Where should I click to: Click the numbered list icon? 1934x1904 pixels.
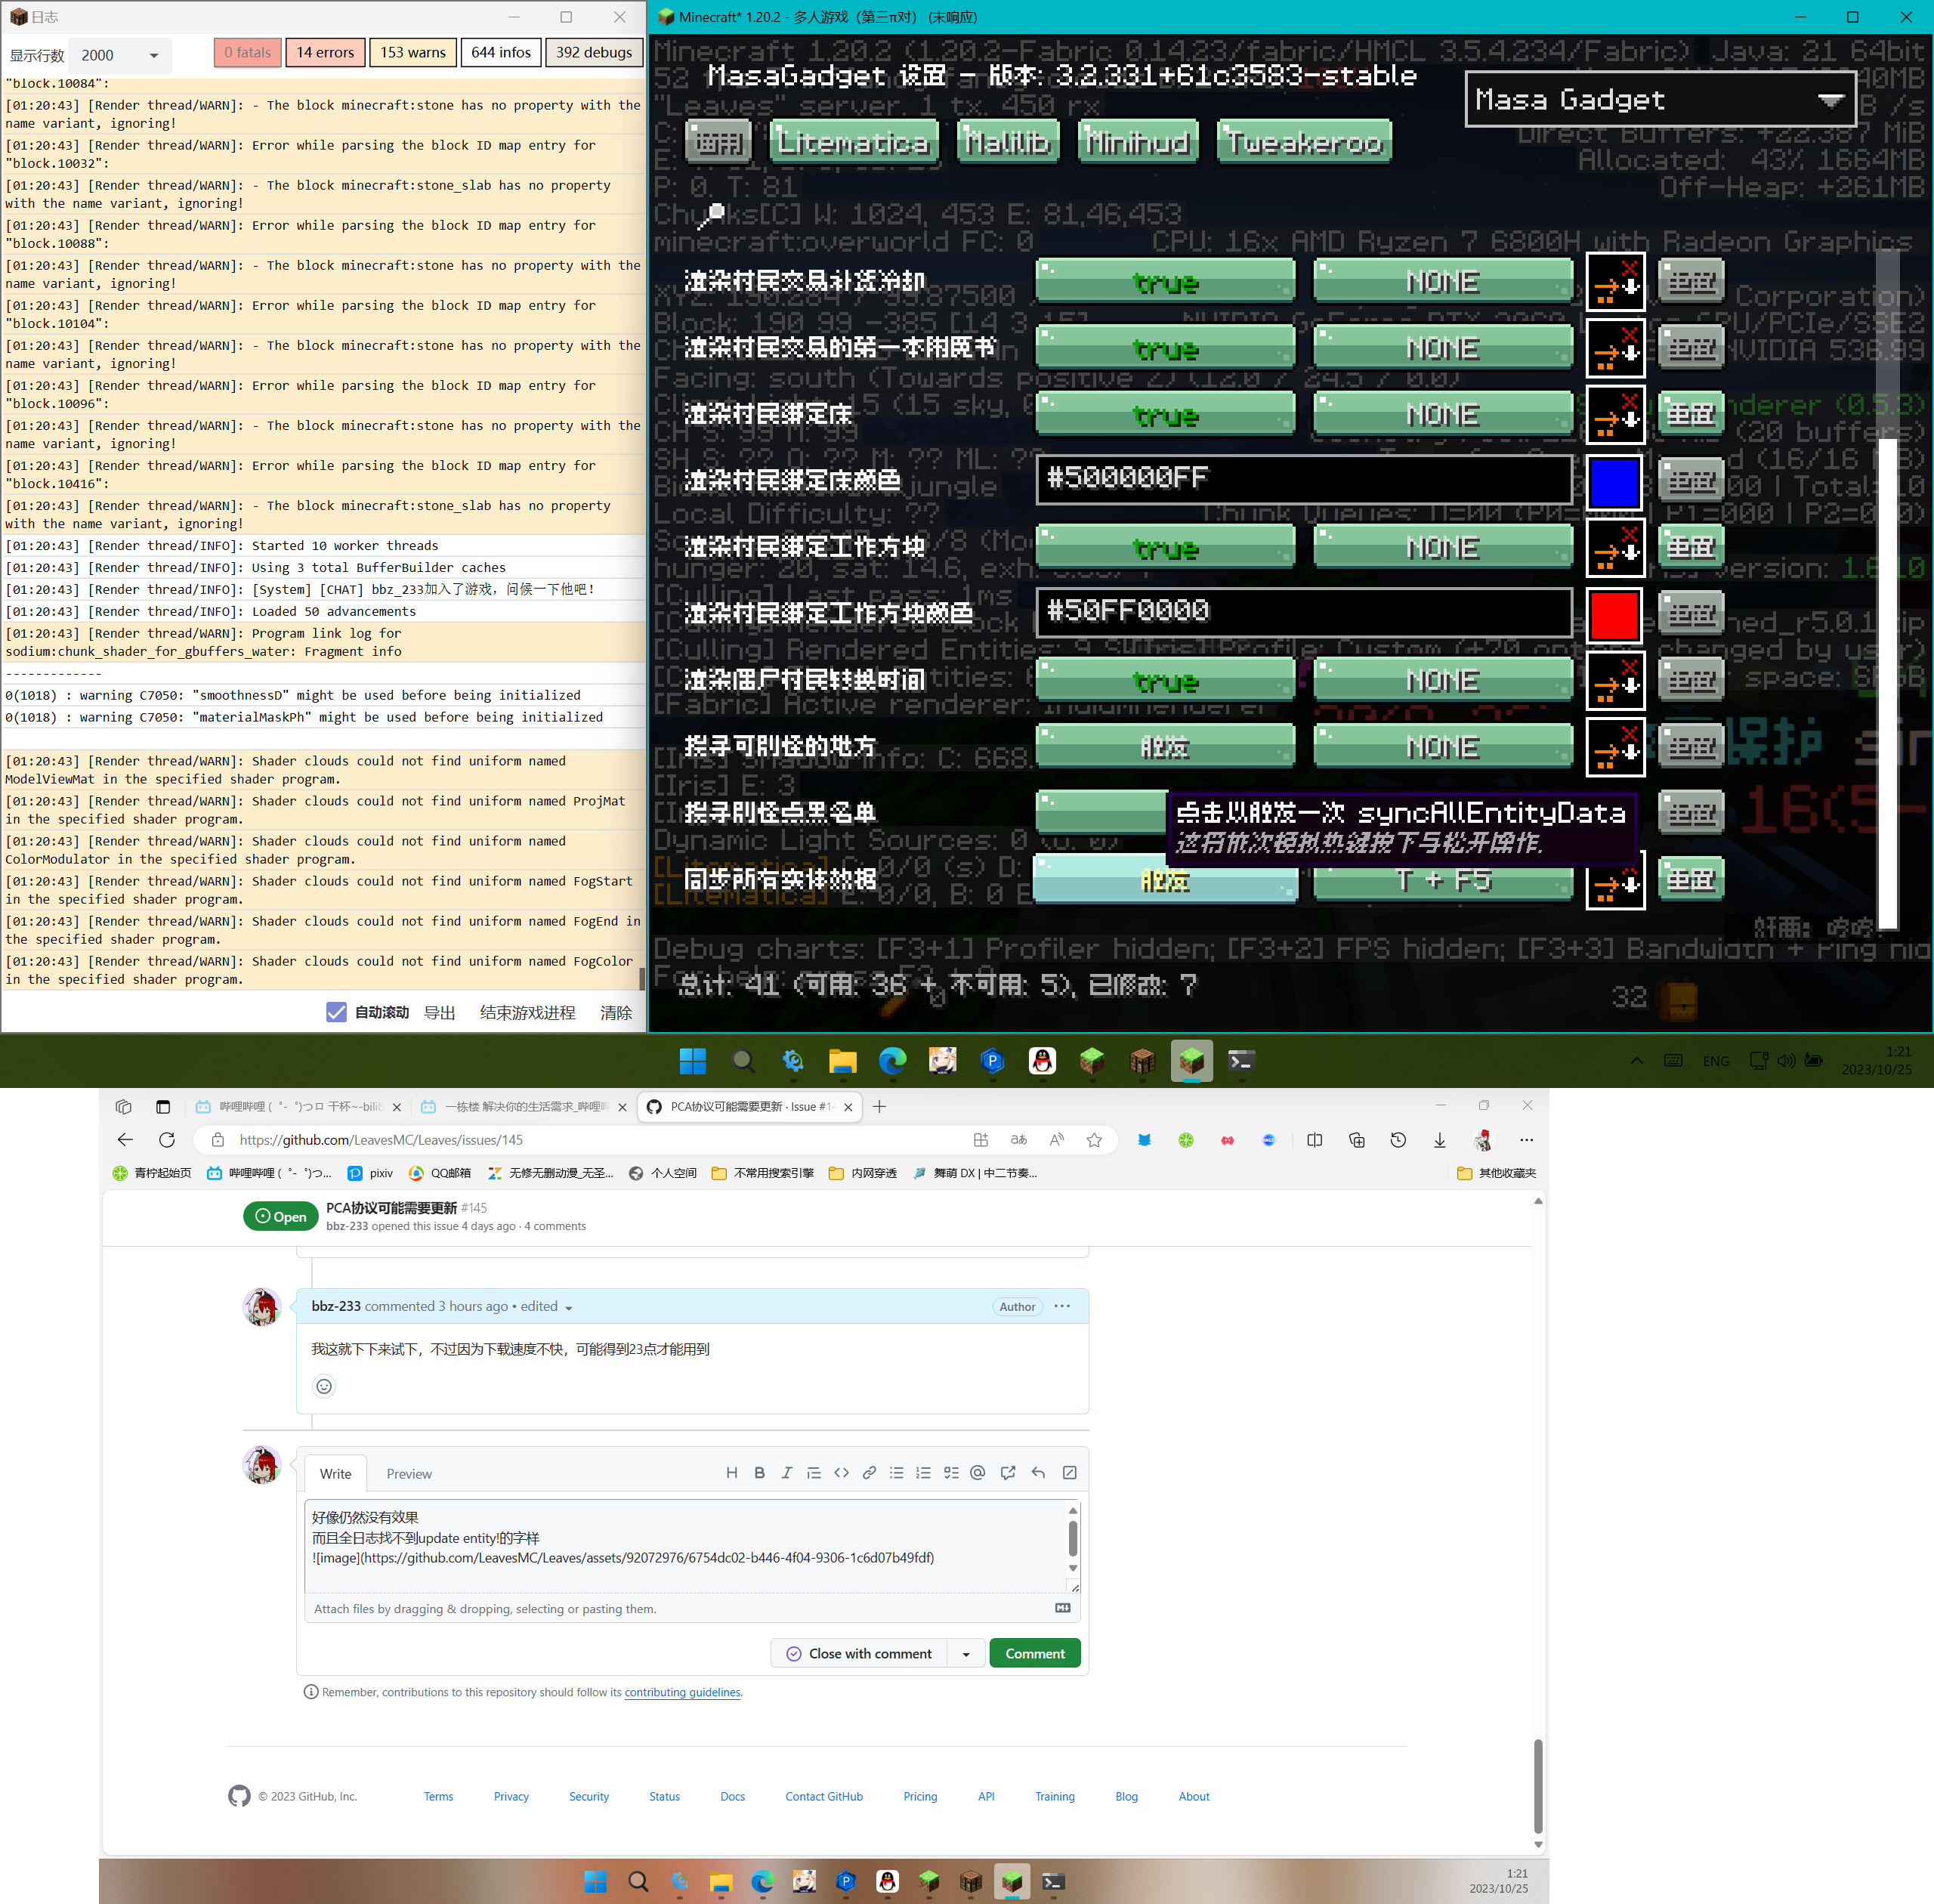tap(923, 1472)
